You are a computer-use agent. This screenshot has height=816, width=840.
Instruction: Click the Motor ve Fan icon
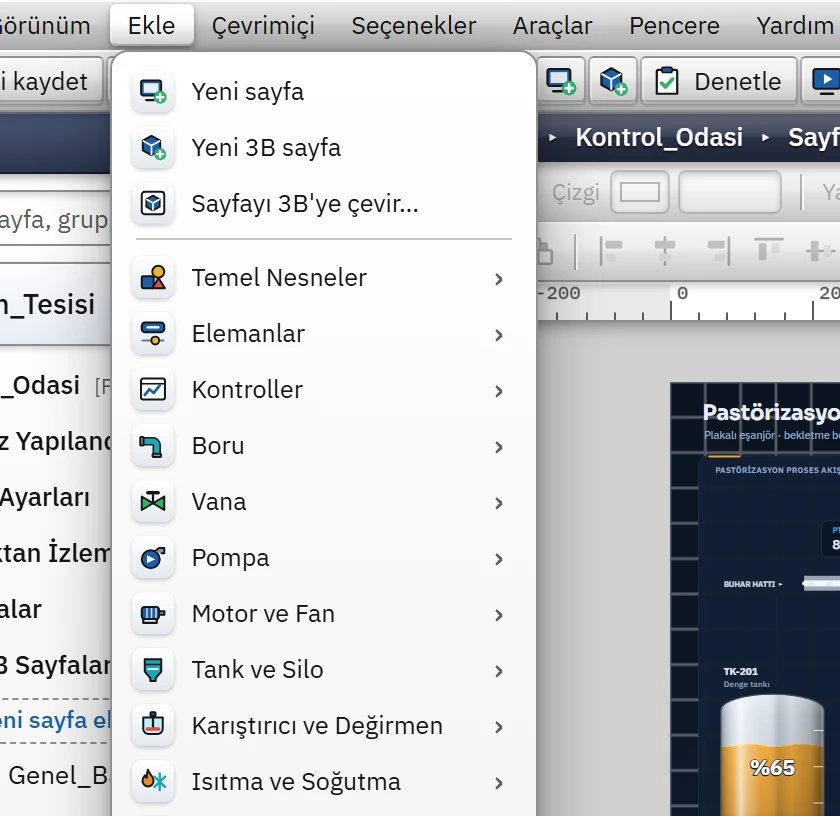(153, 614)
